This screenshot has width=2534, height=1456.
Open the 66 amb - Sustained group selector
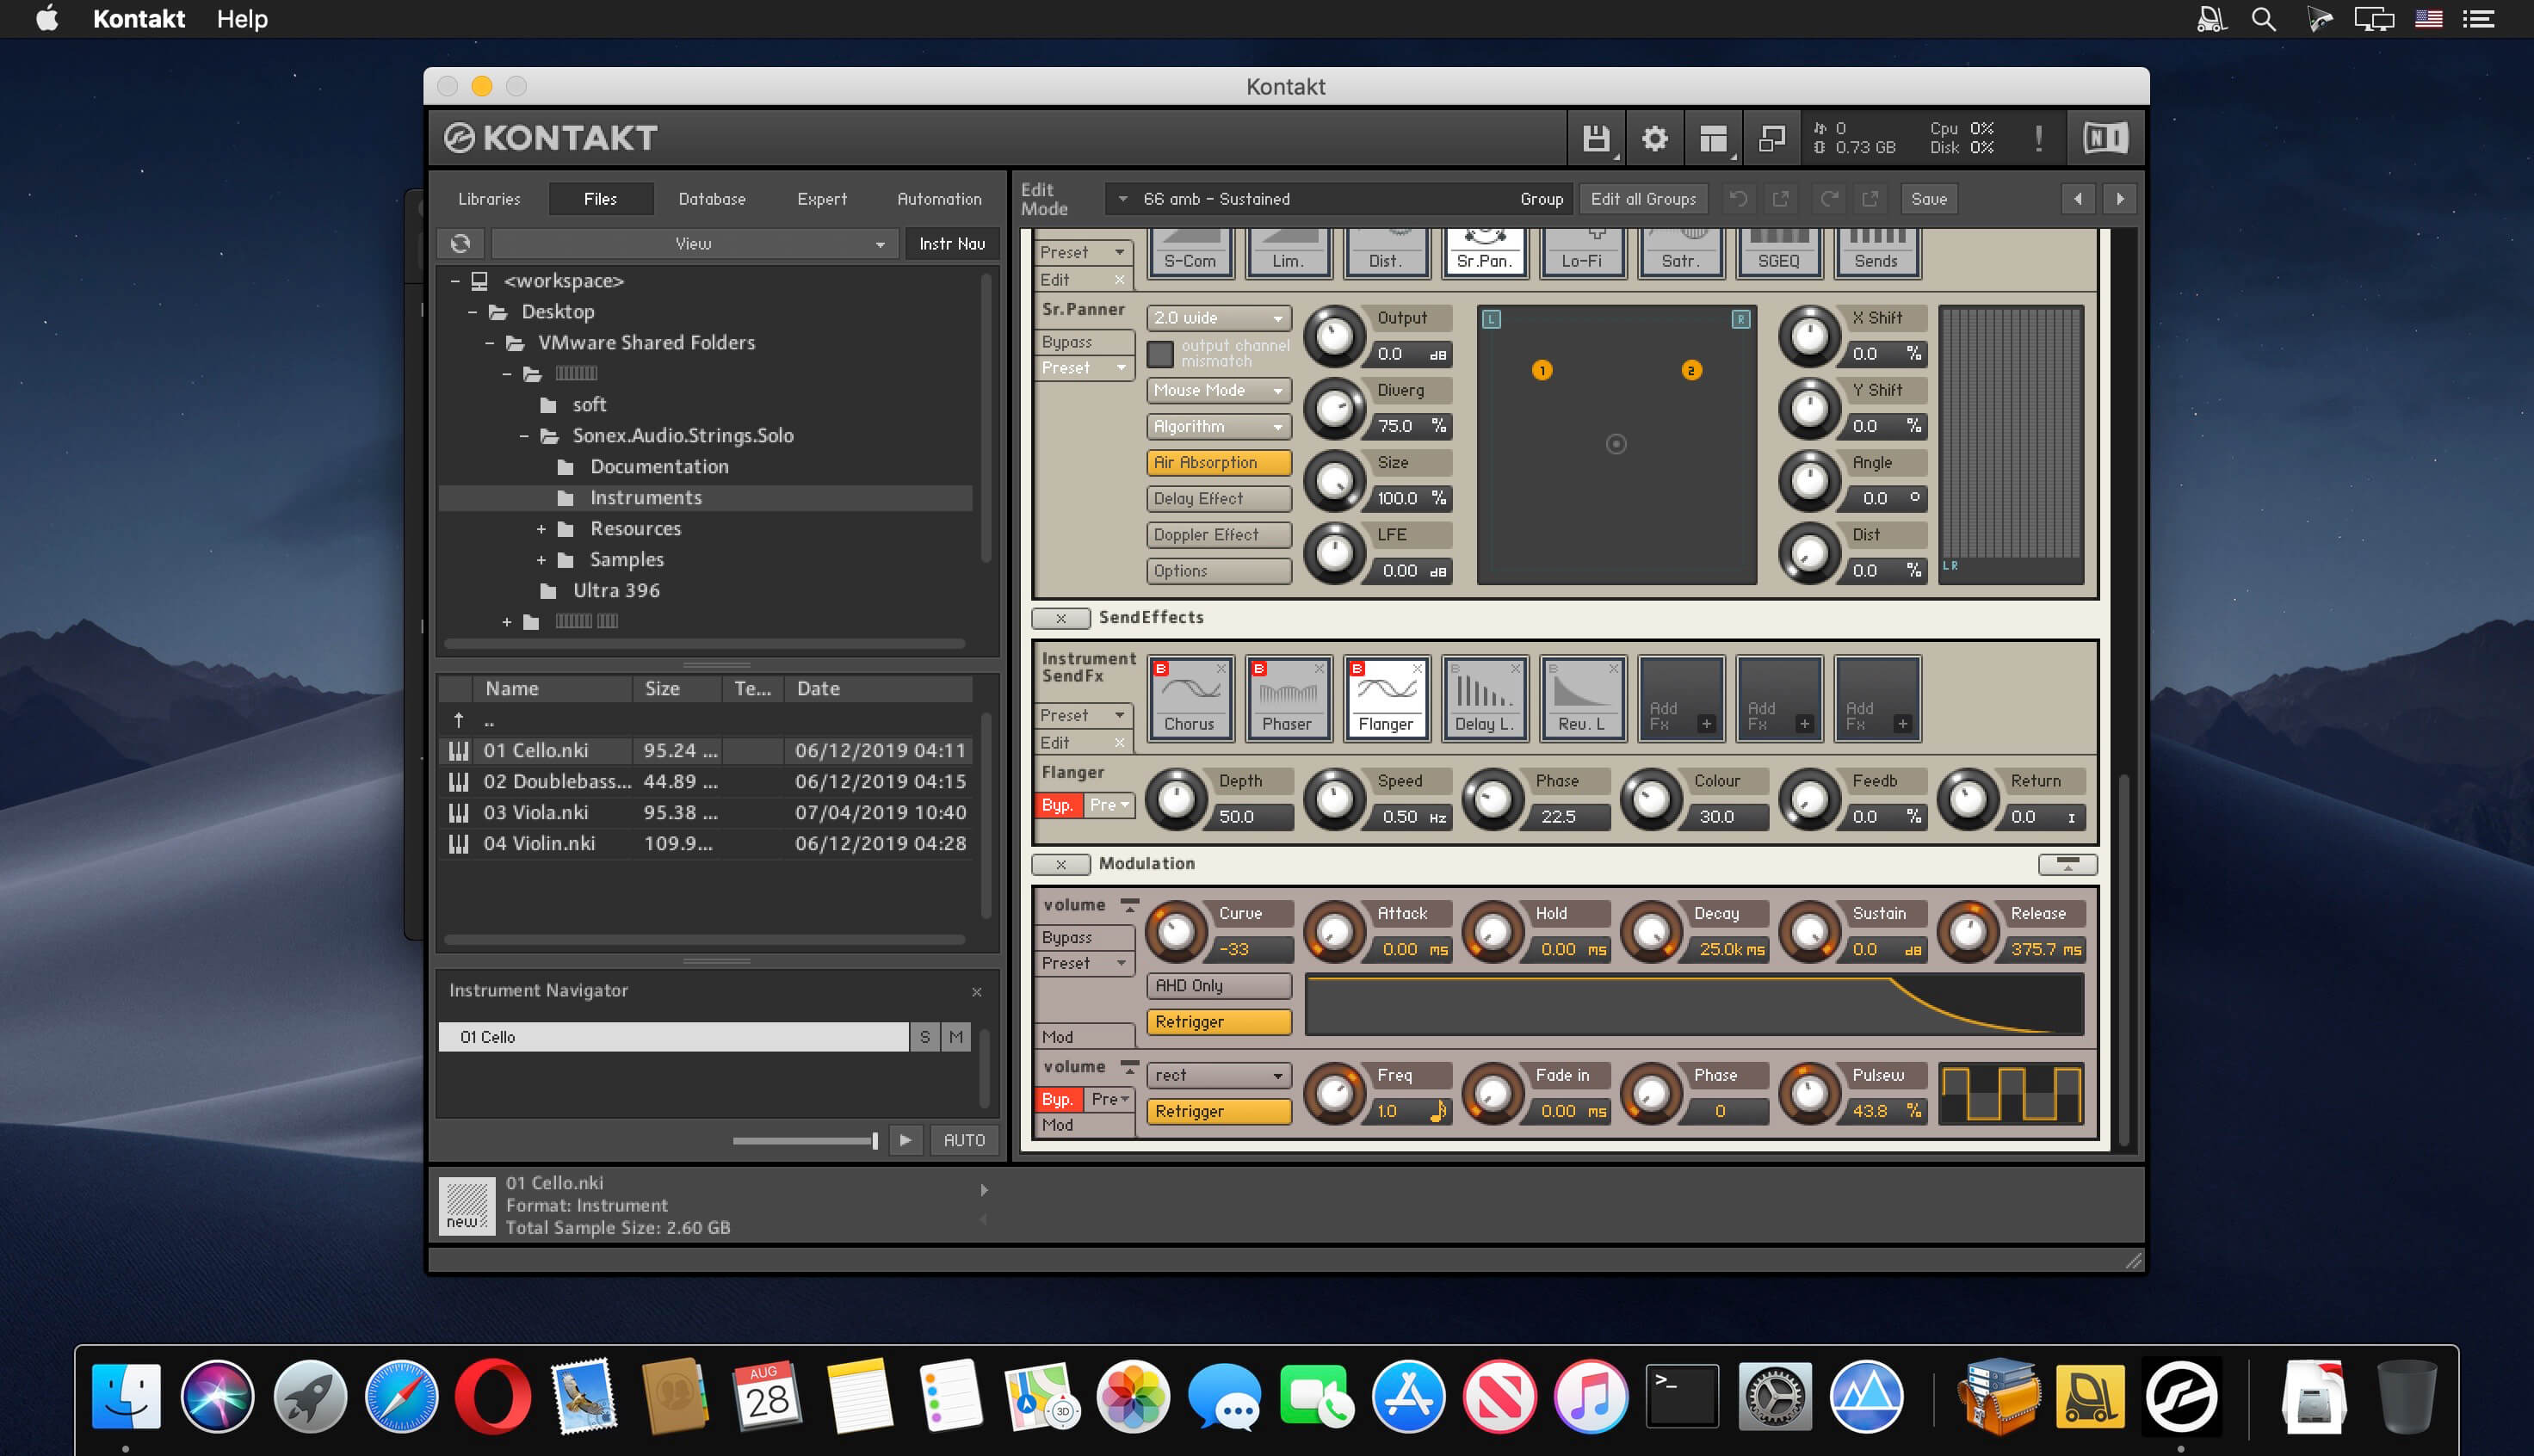[1338, 199]
